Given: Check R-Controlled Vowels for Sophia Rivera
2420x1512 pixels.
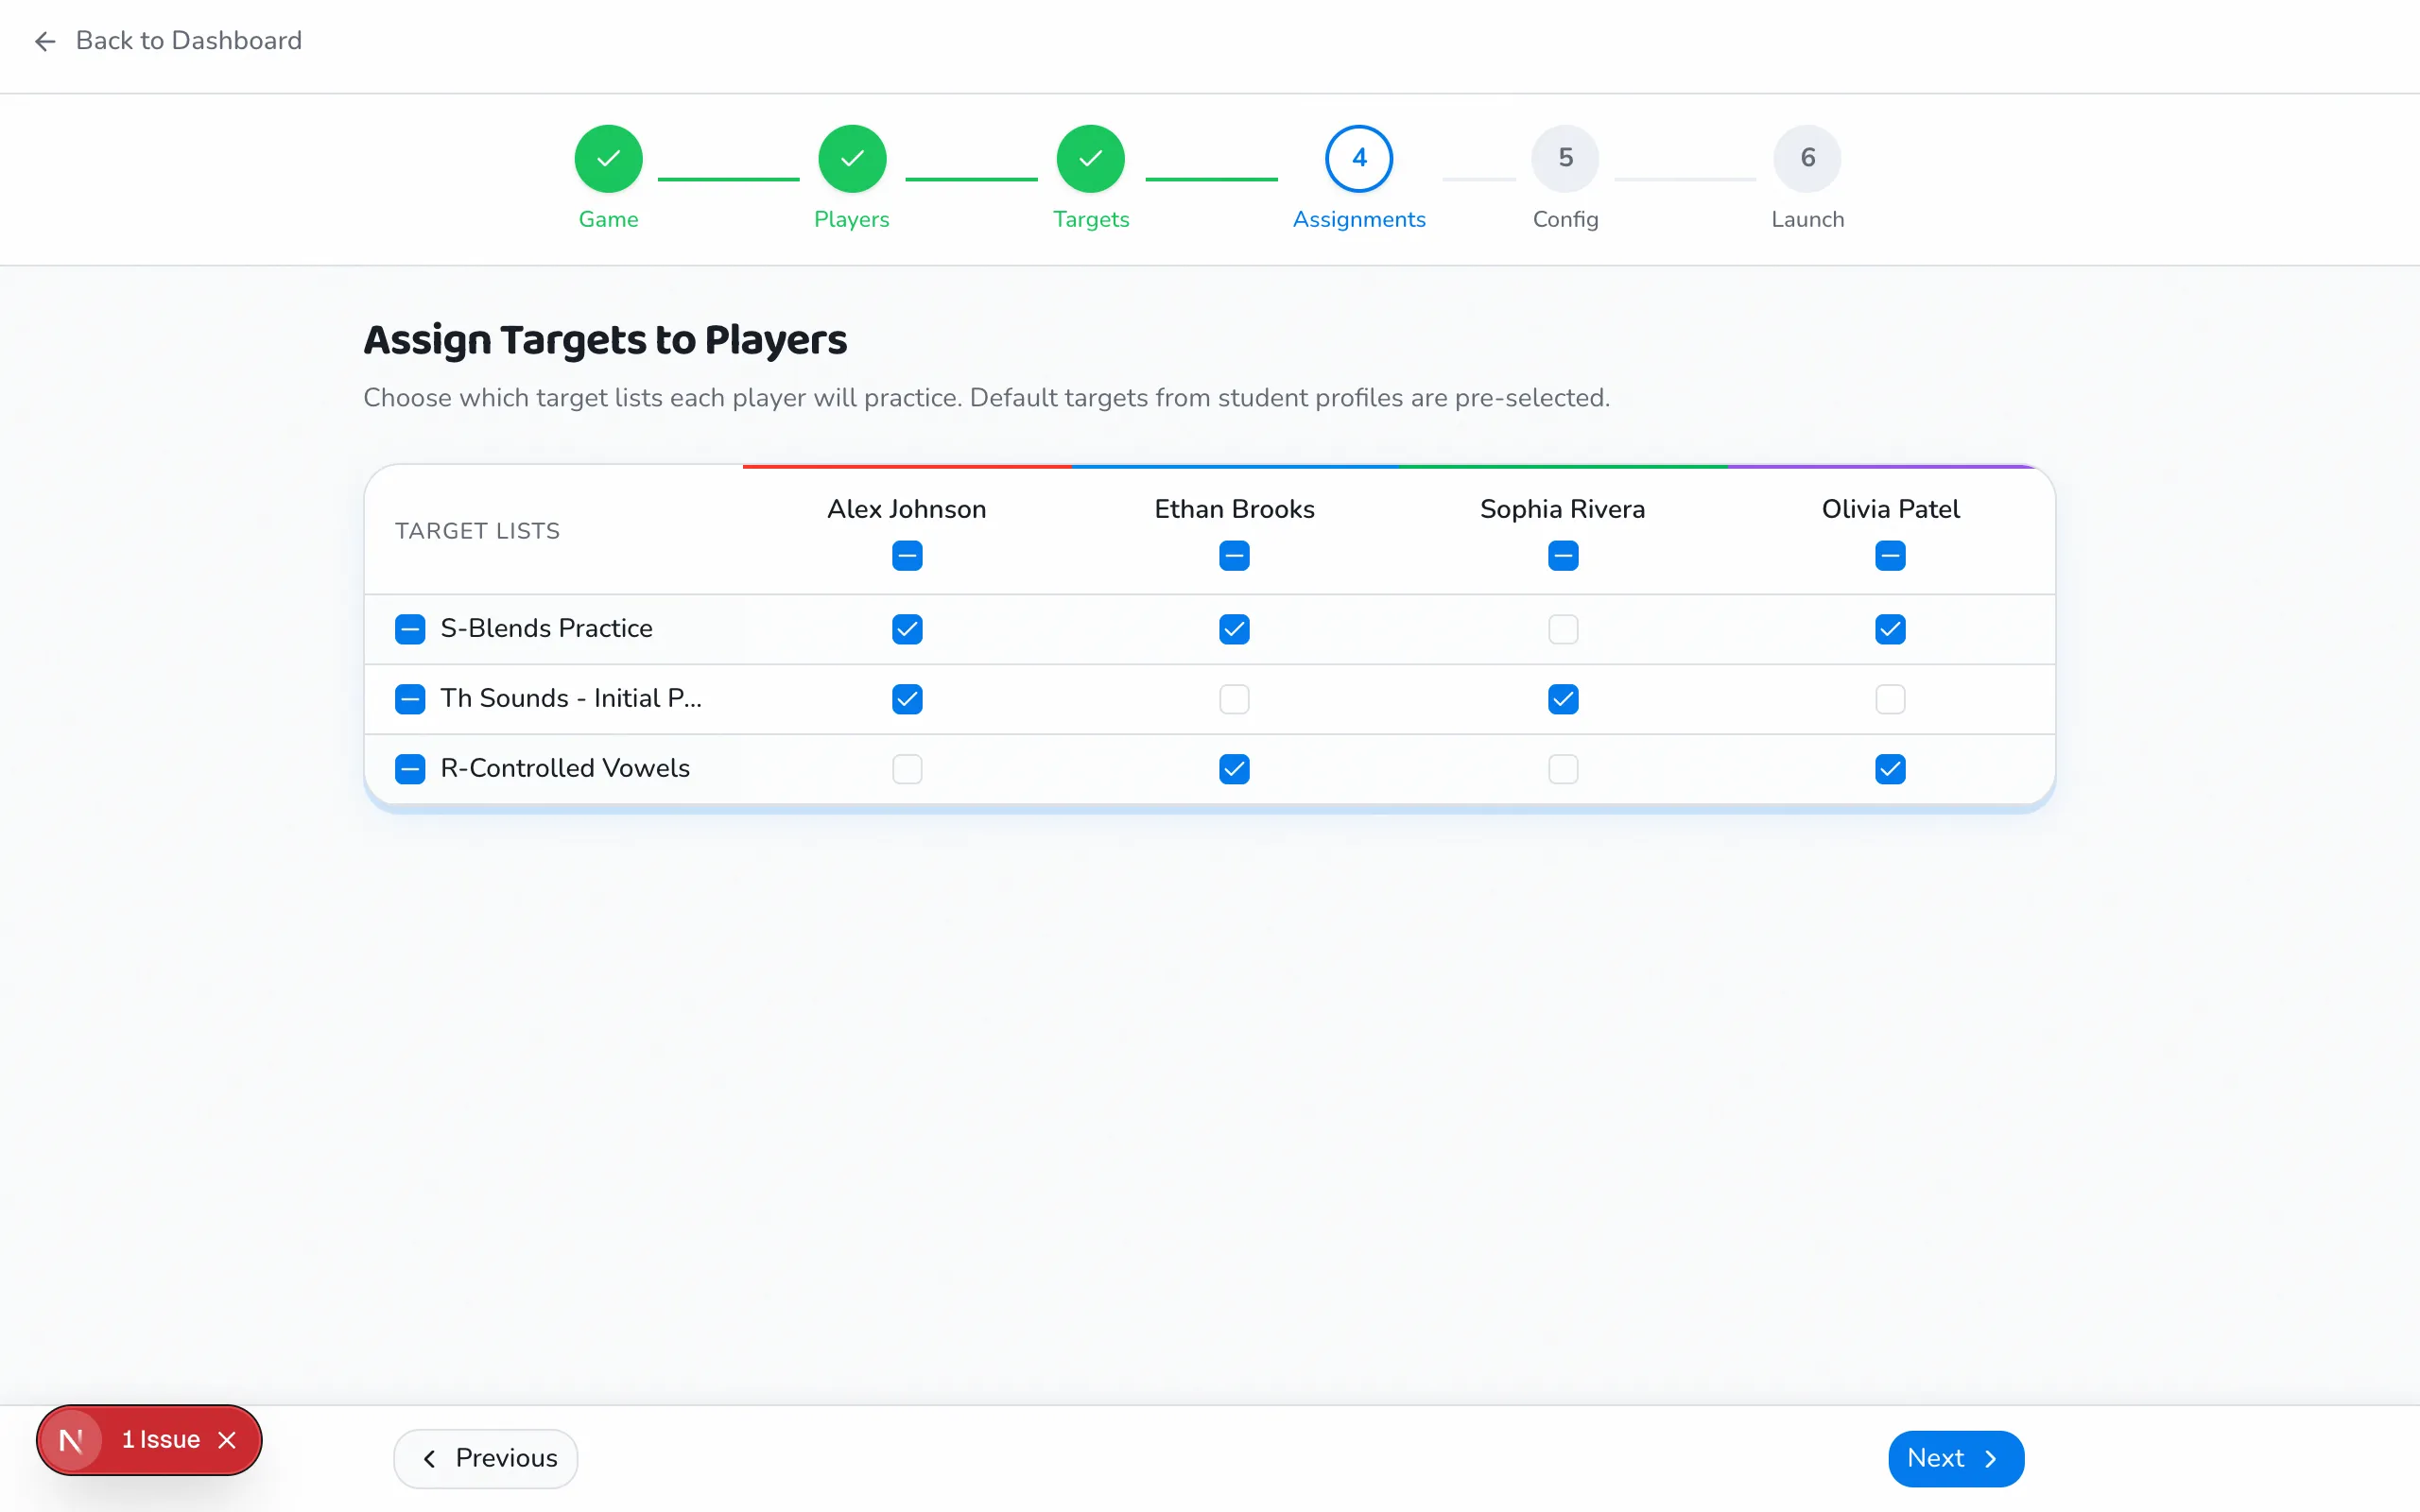Looking at the screenshot, I should coord(1563,769).
